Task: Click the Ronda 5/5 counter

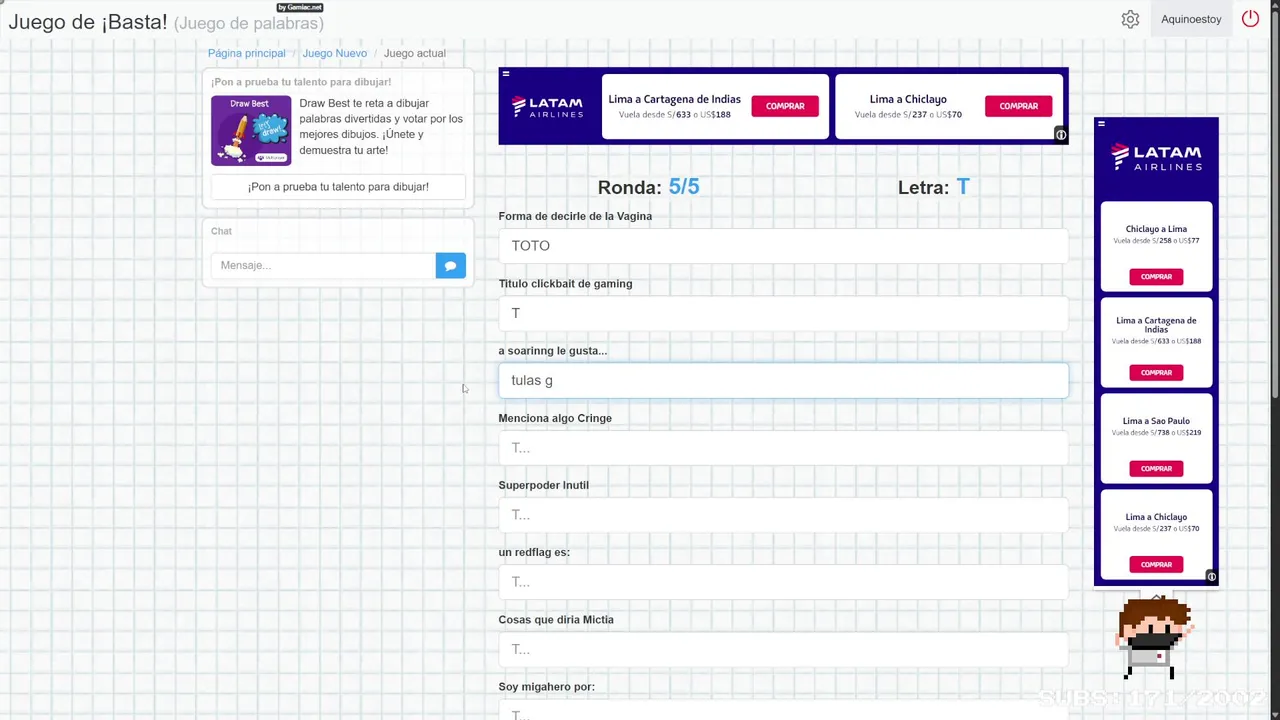Action: coord(648,187)
